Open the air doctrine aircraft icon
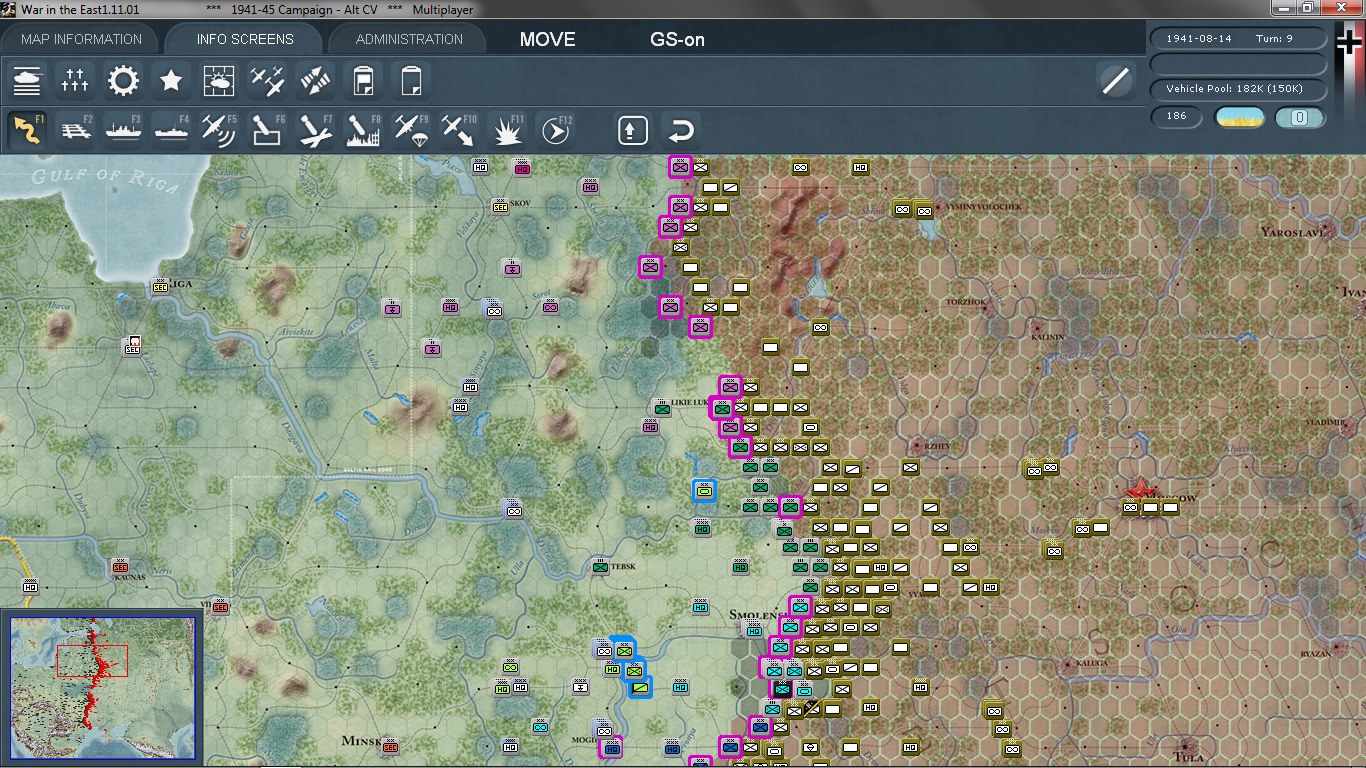The height and width of the screenshot is (768, 1366). click(267, 80)
